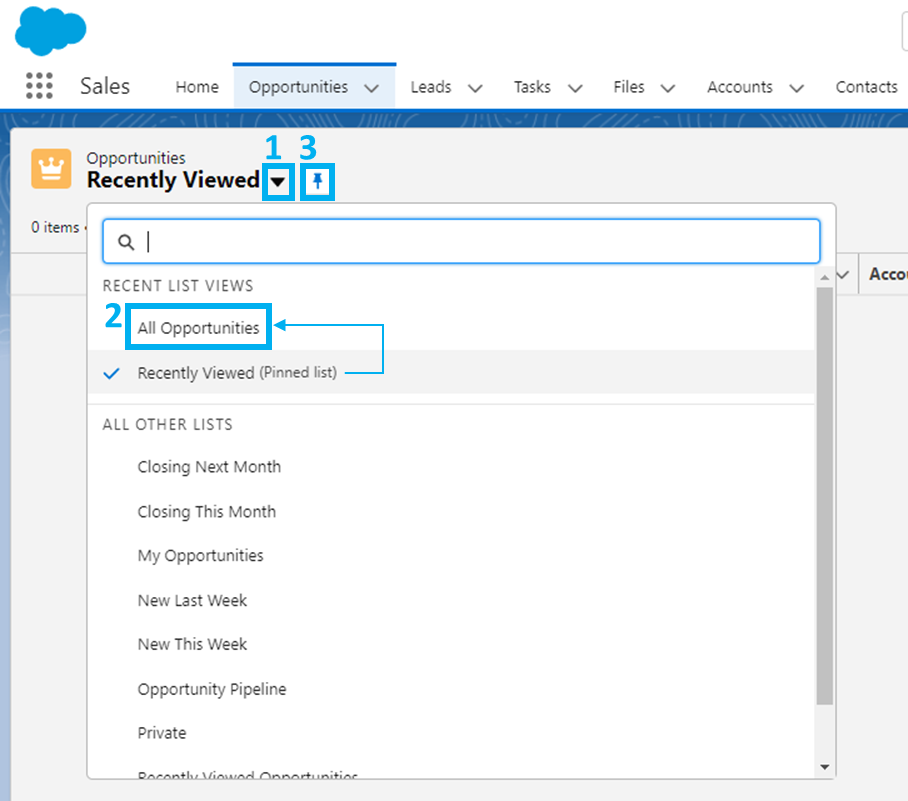
Task: Select Recently Viewed (Pinned list) option
Action: pyautogui.click(x=451, y=372)
